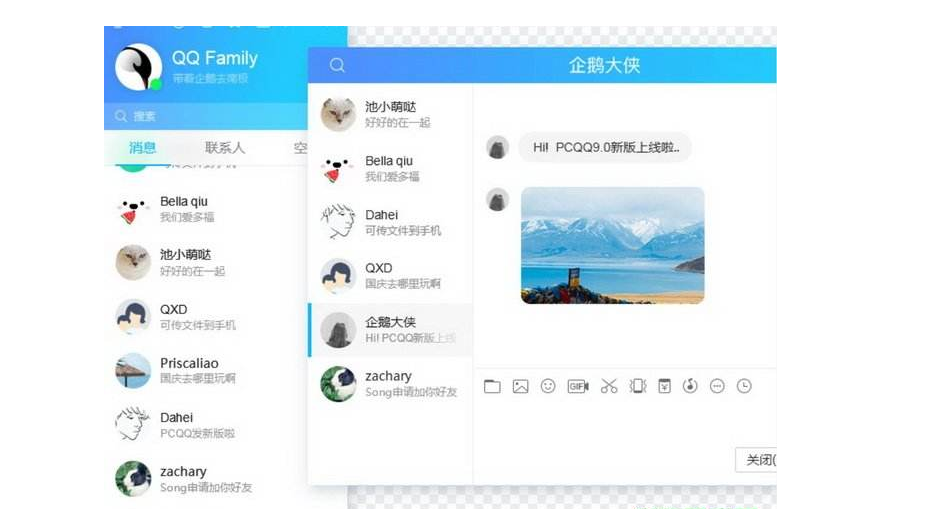Viewport: 927px width, 509px height.
Task: Open the emoji smiley picker
Action: coord(548,386)
